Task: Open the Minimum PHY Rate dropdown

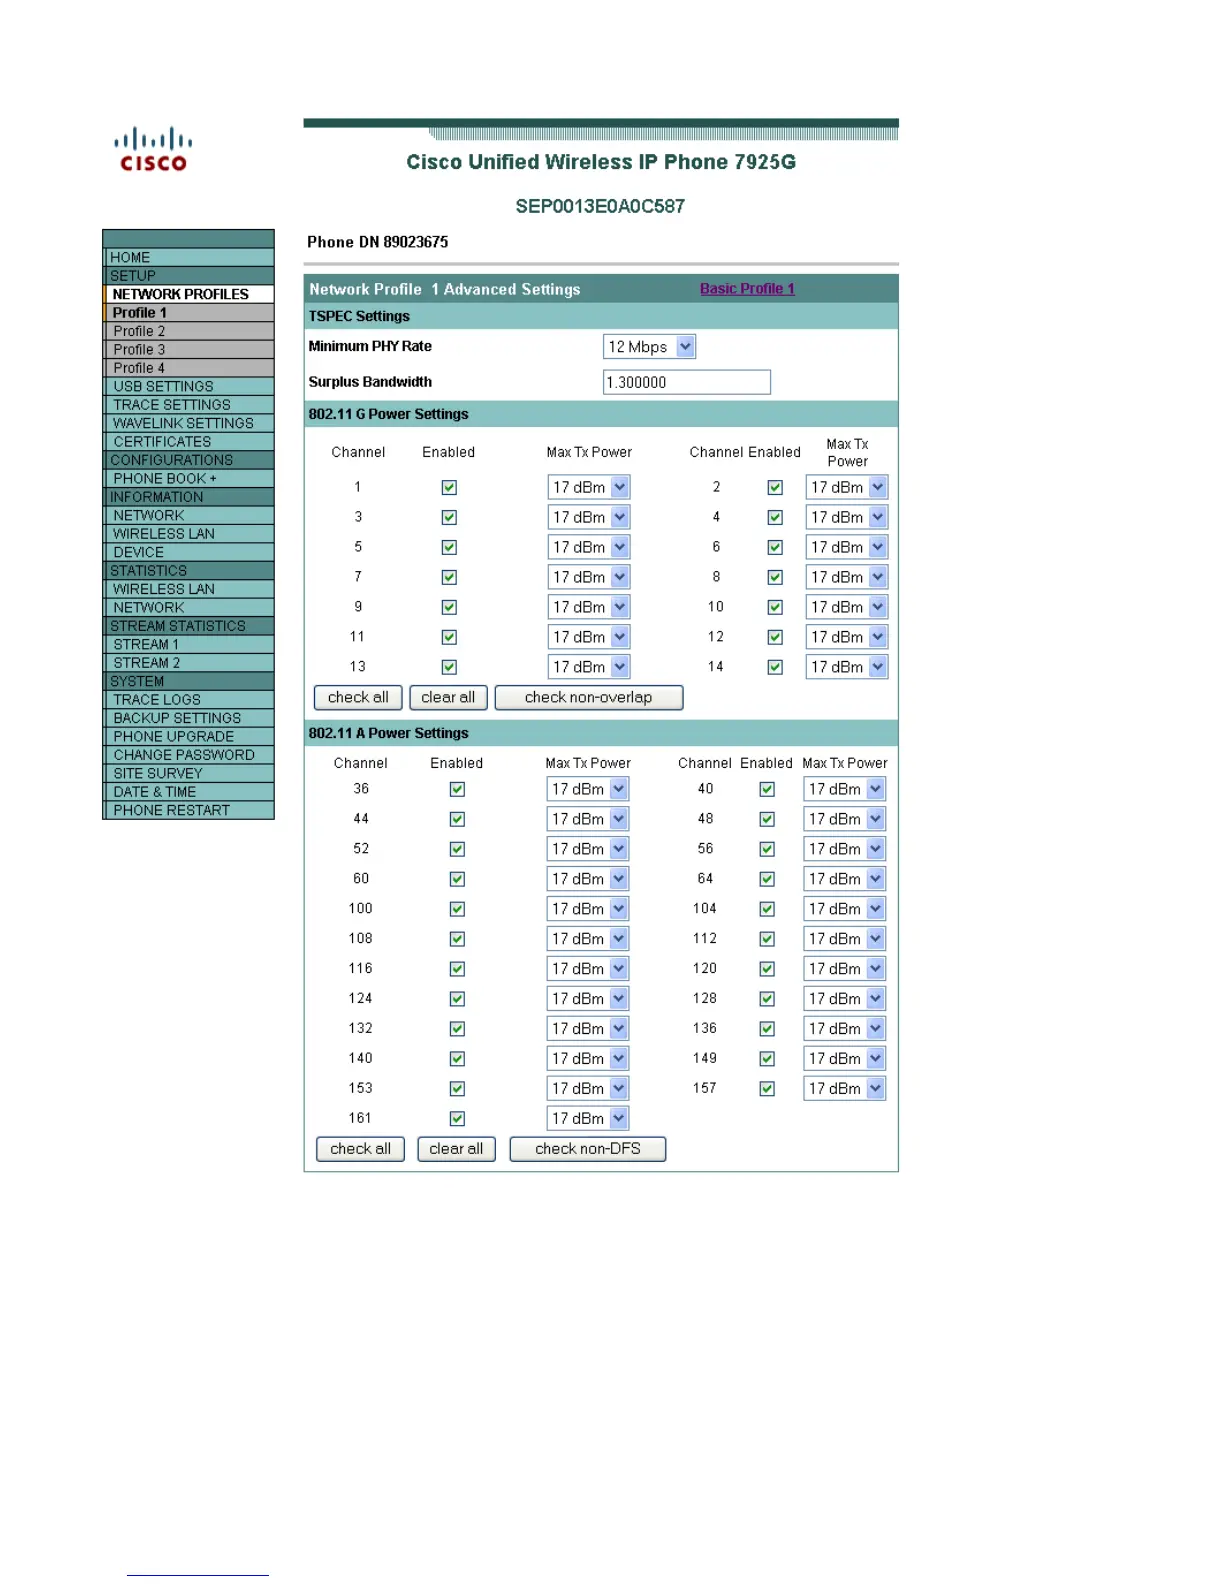Action: [649, 347]
